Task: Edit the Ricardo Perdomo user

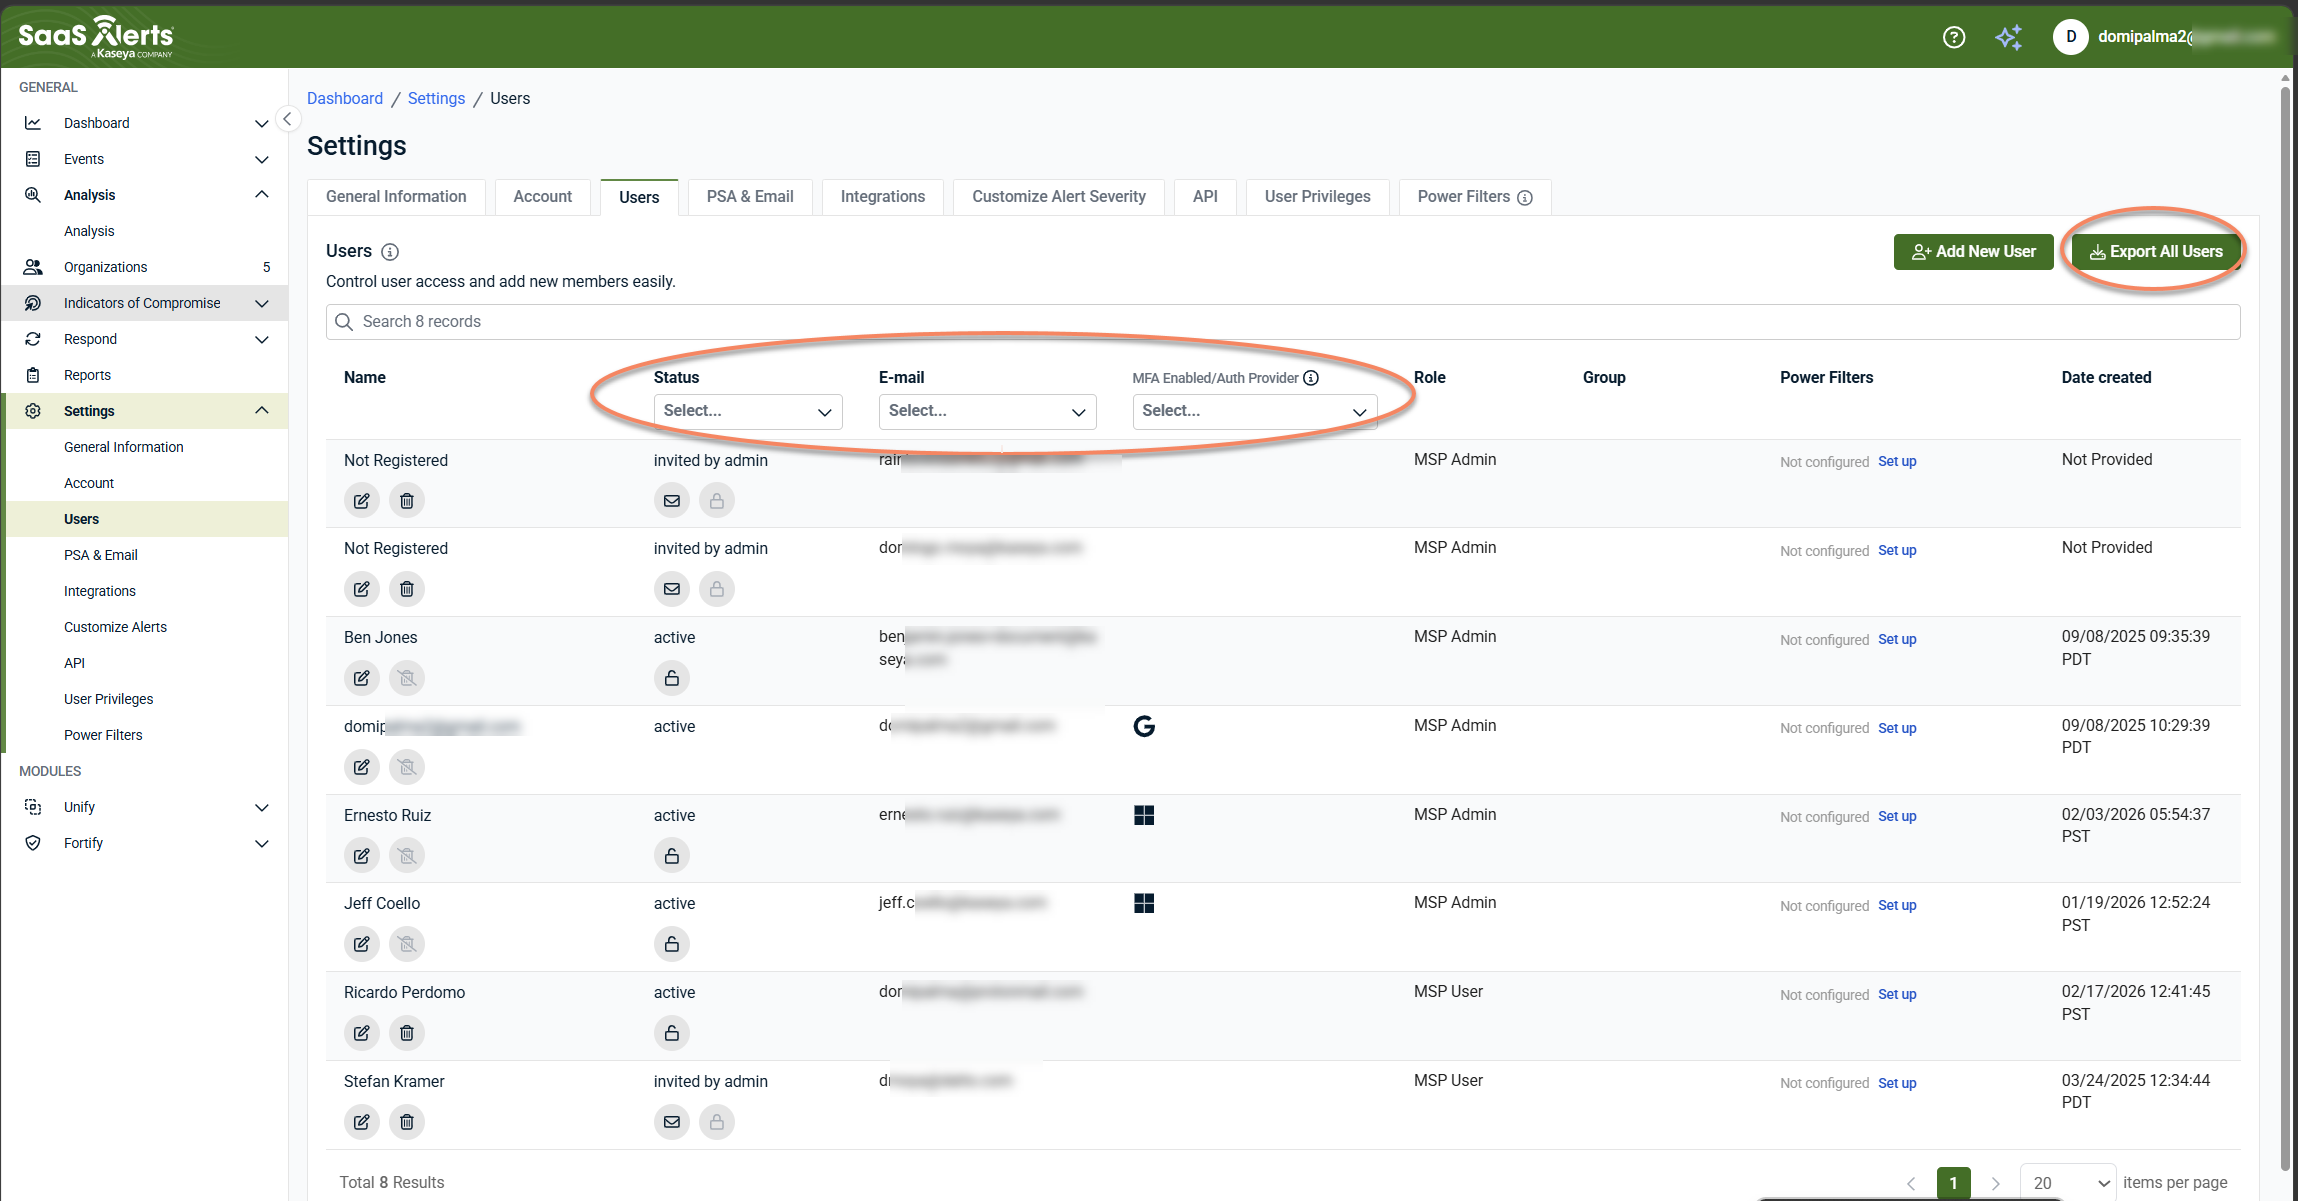Action: [362, 1033]
